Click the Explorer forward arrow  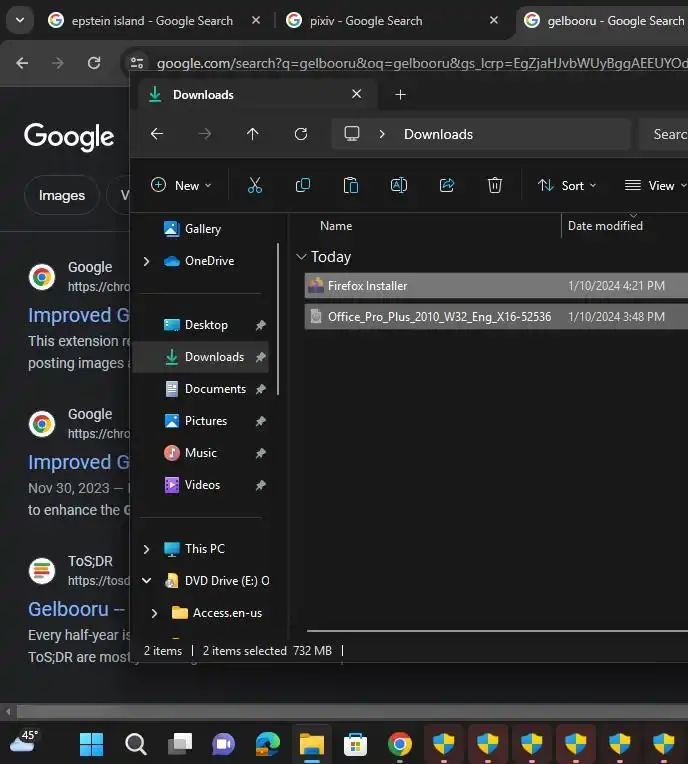205,134
